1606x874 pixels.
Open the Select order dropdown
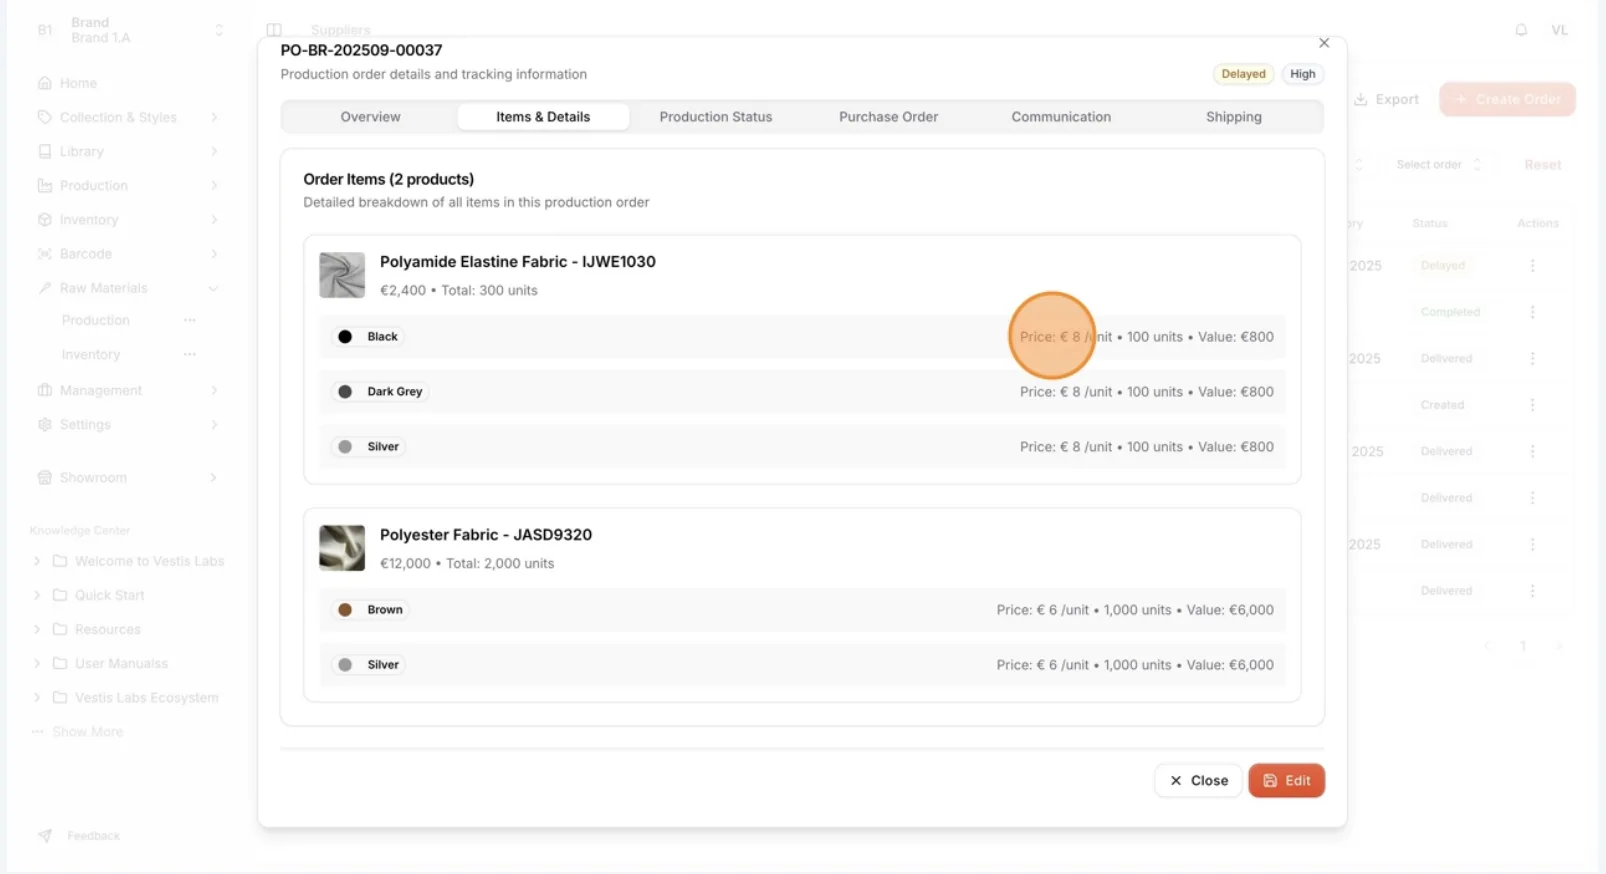click(x=1438, y=164)
